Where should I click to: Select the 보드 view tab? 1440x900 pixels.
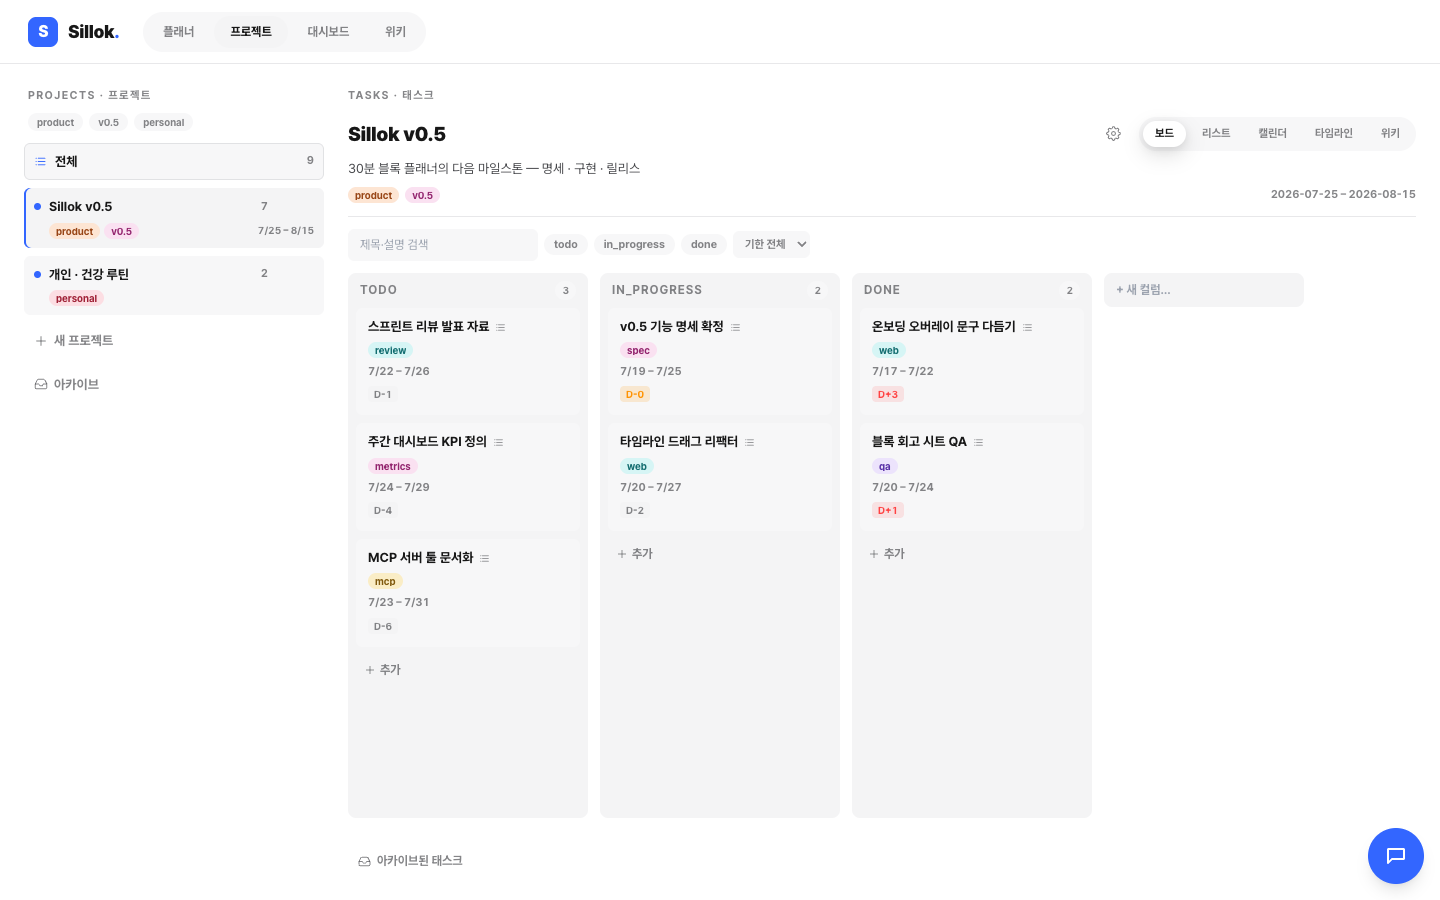click(x=1164, y=133)
